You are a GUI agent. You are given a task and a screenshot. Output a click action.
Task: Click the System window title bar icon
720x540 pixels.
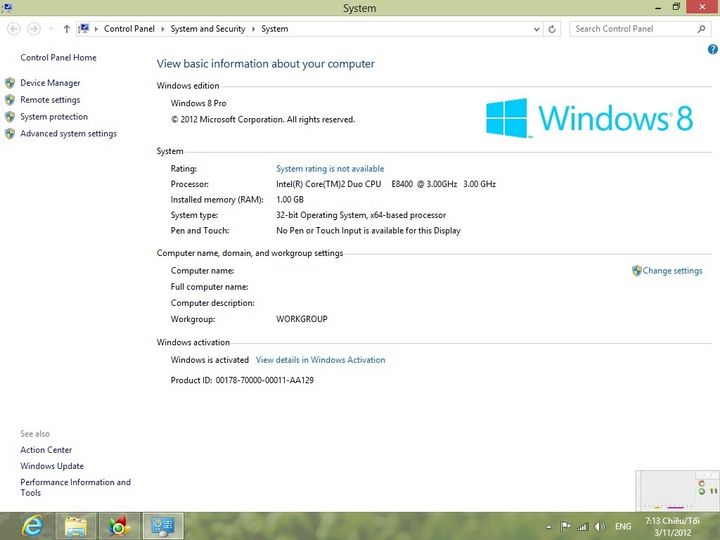[x=7, y=7]
